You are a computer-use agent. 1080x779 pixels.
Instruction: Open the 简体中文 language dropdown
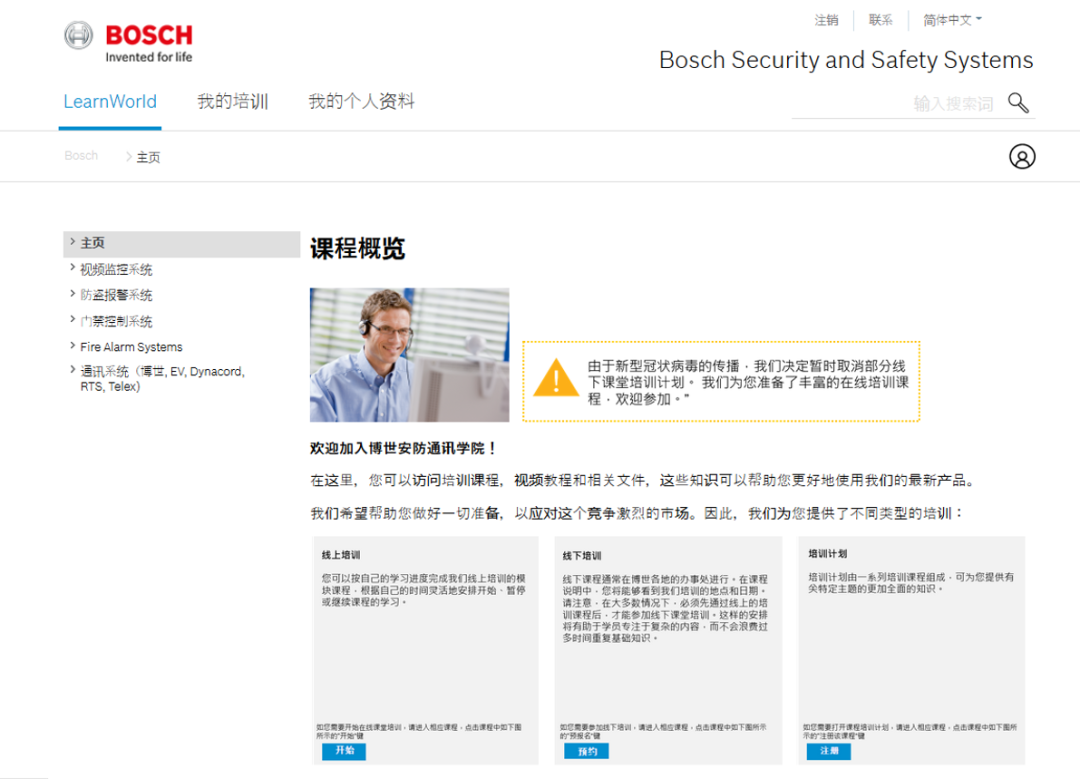point(952,20)
